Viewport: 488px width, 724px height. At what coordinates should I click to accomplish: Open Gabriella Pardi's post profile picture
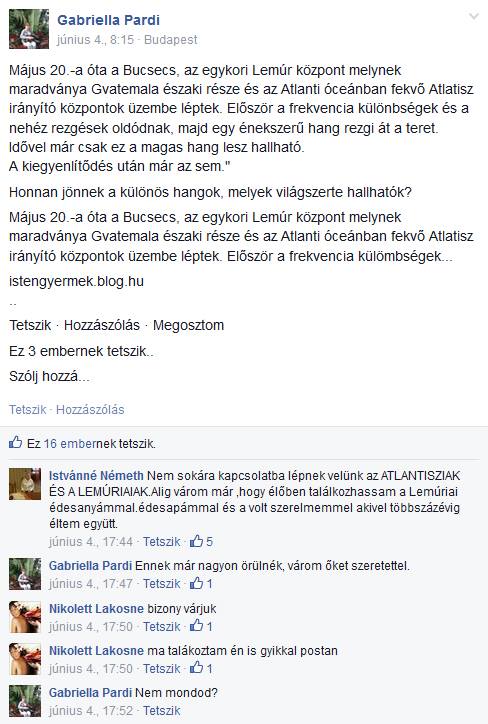(x=29, y=29)
